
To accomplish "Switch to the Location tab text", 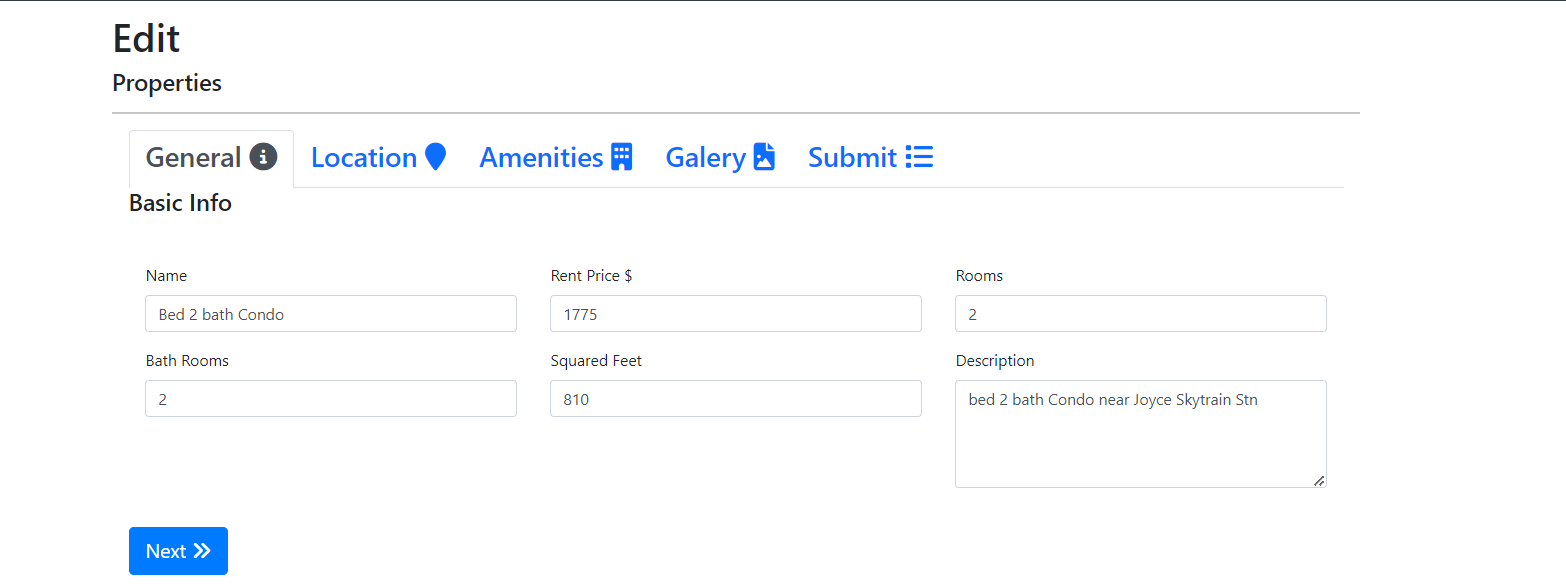I will pos(363,158).
